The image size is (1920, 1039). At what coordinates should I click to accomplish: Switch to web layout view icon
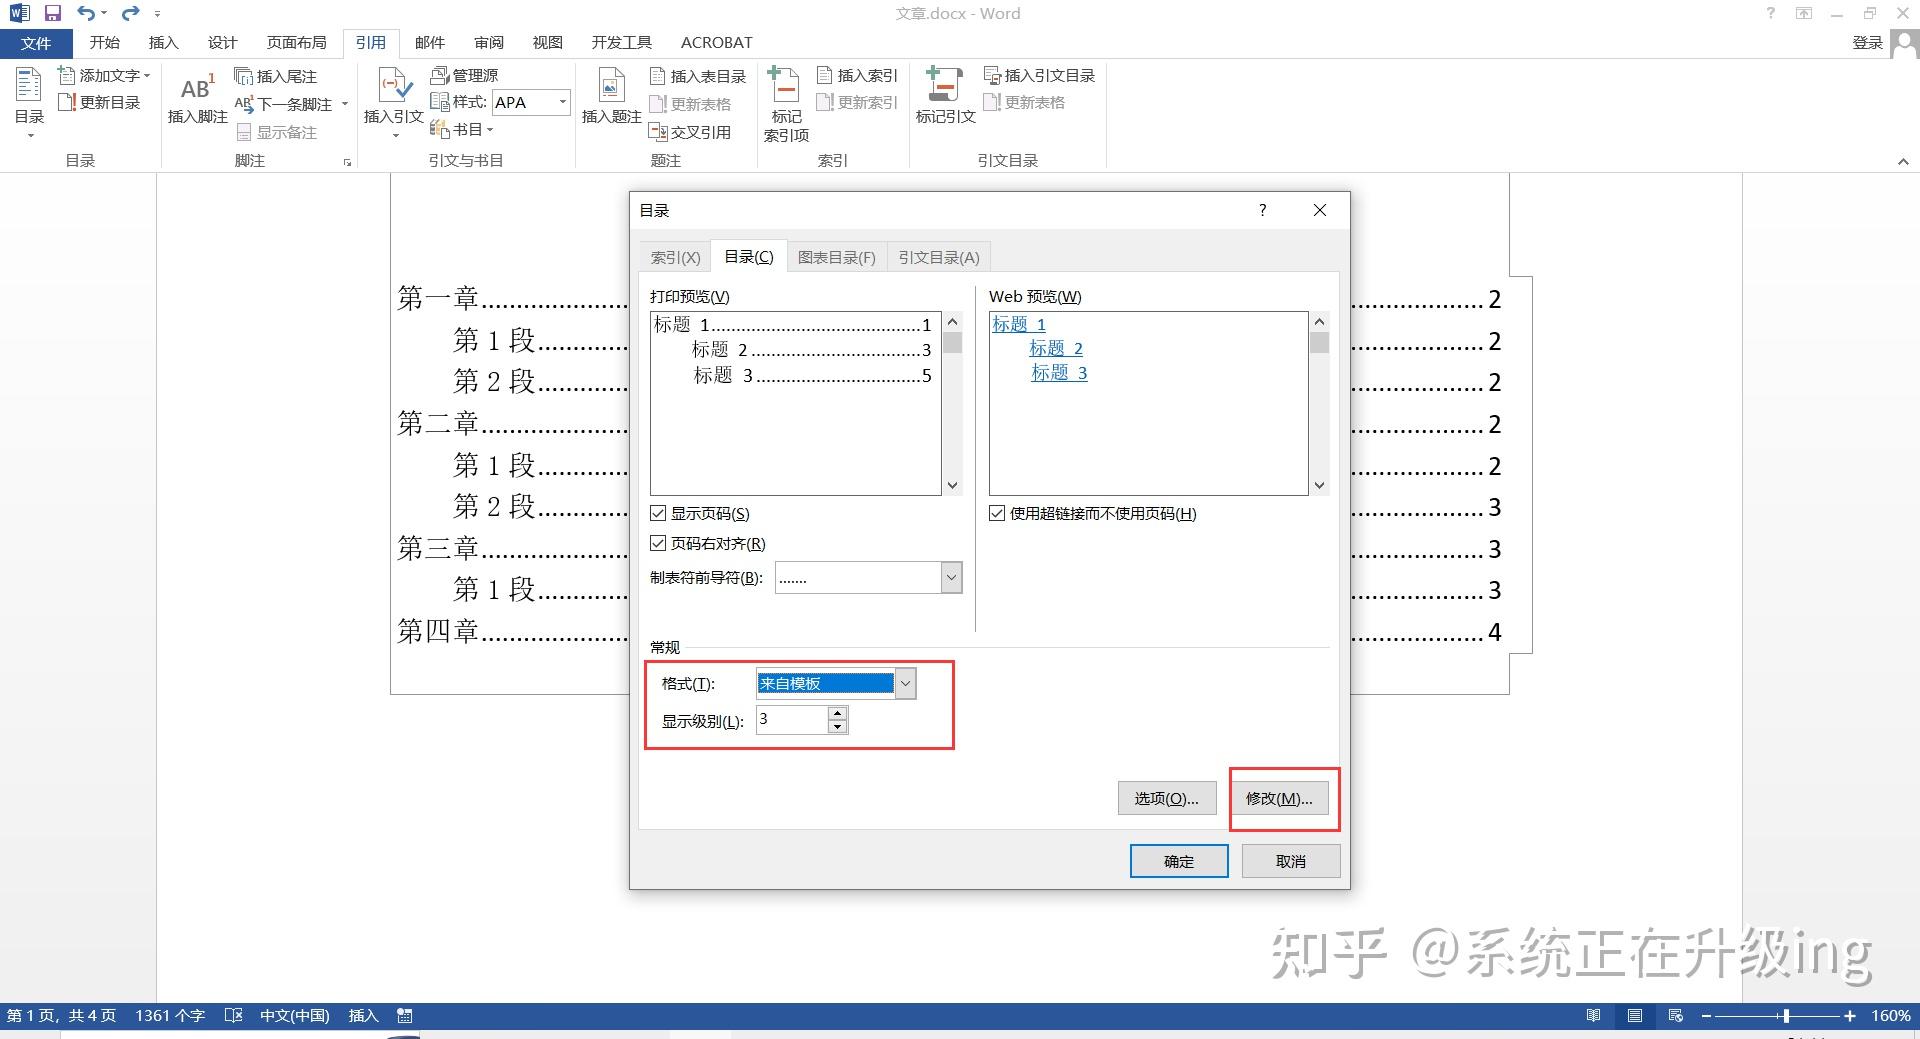(1676, 1016)
